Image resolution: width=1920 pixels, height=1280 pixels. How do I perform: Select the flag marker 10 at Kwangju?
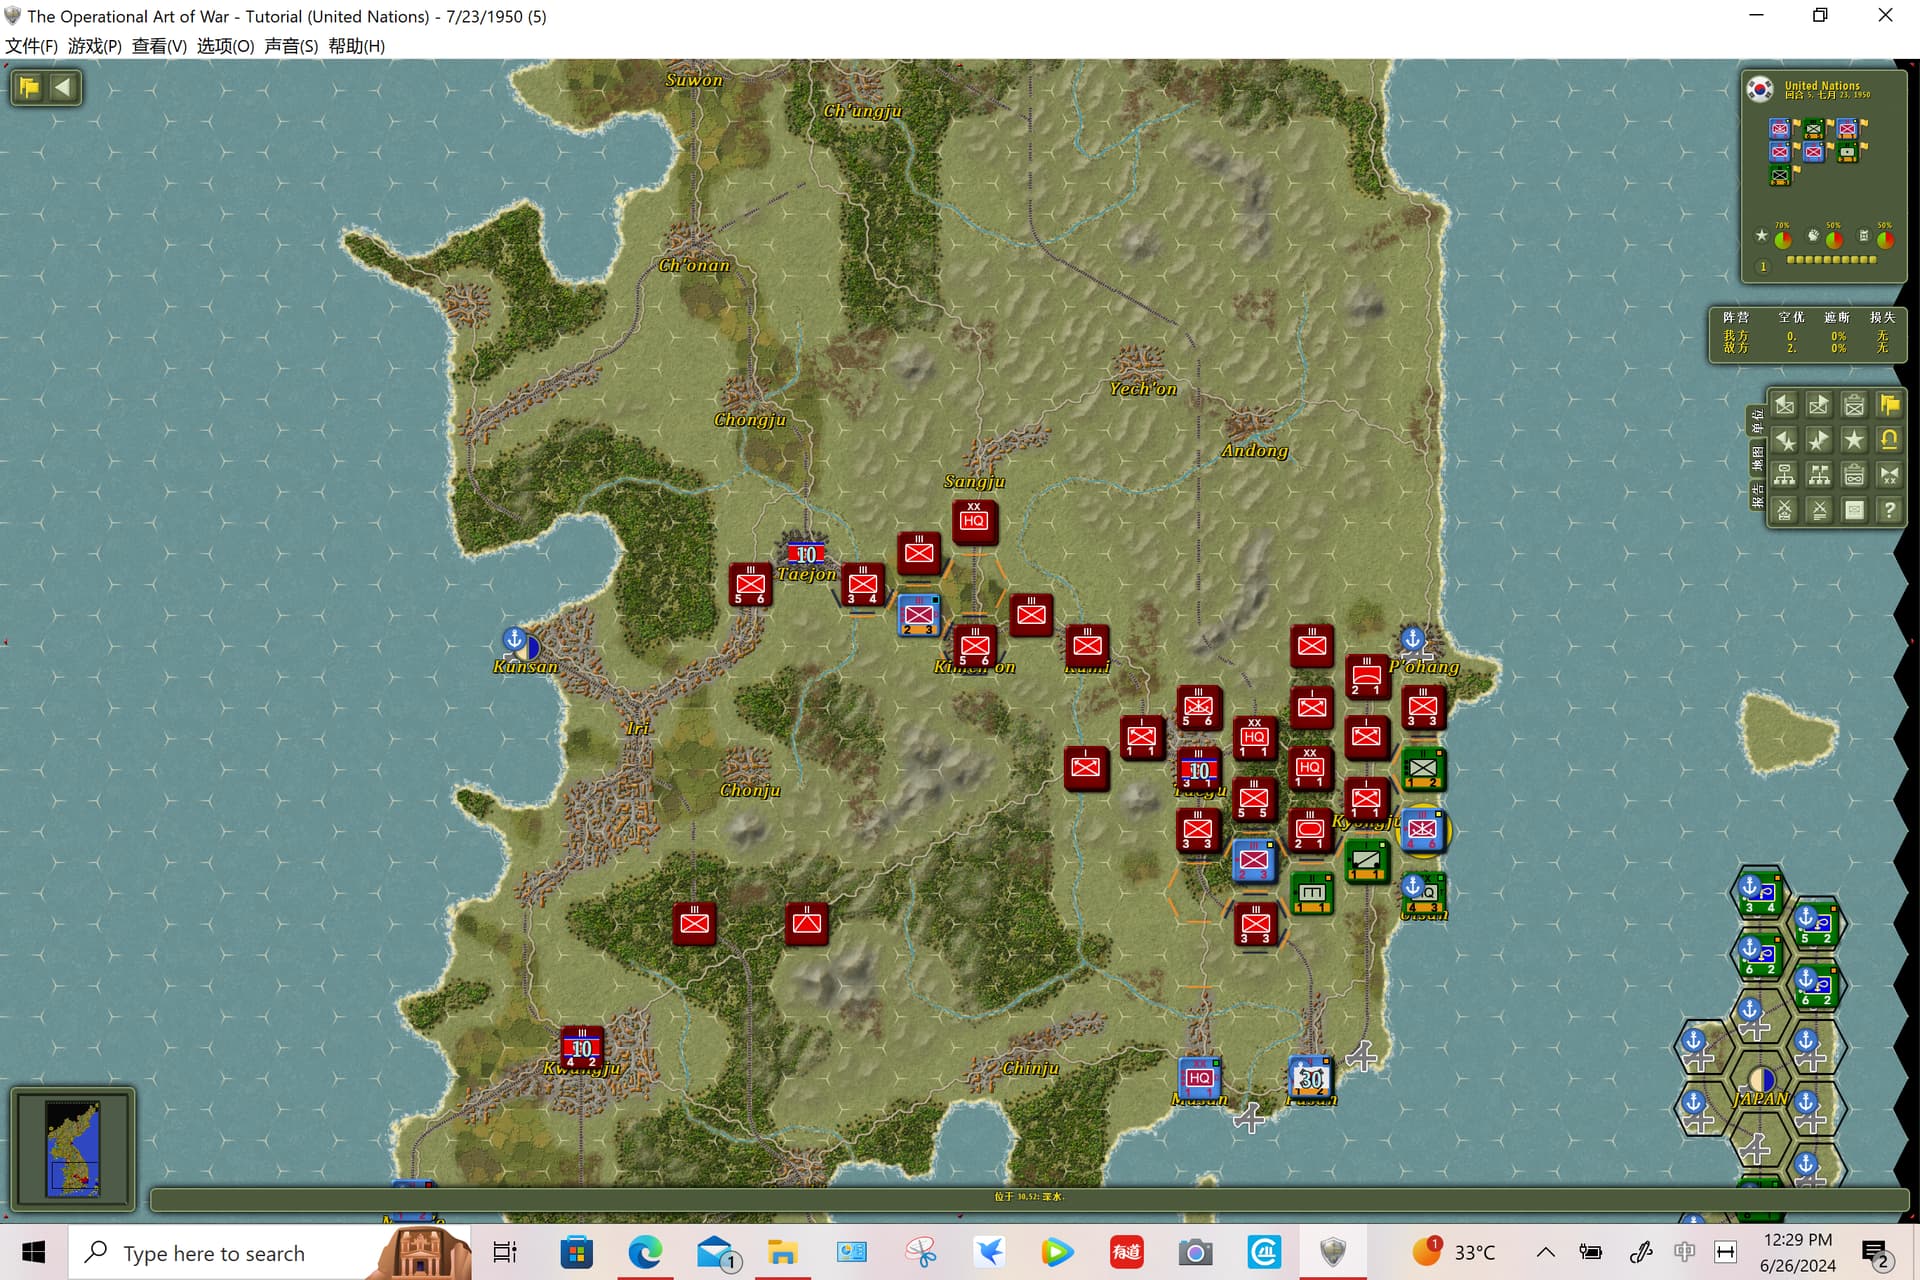(x=581, y=1047)
